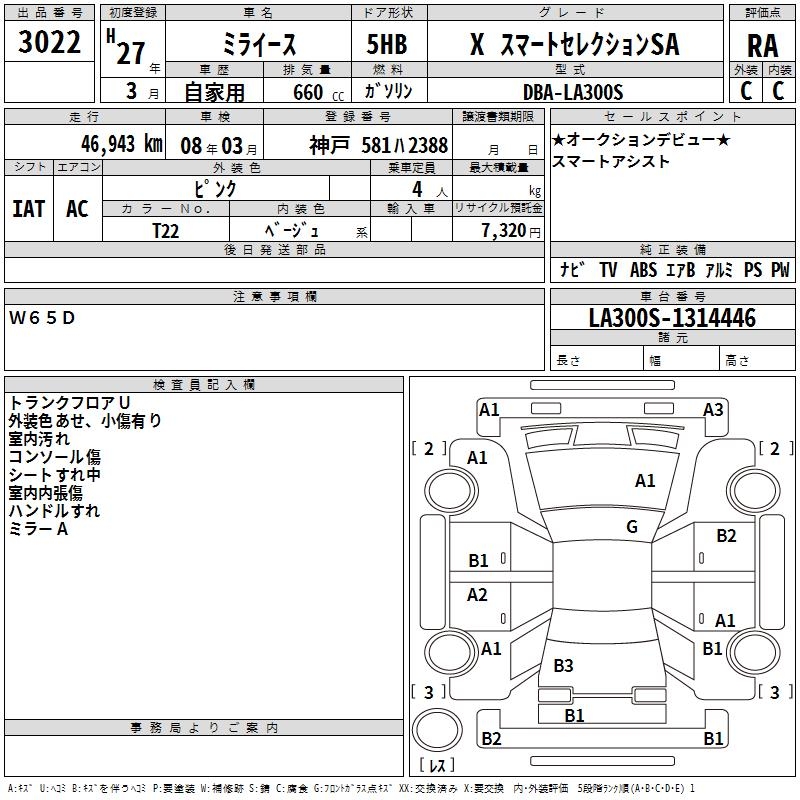Click the 注意事項欄 section header
The width and height of the screenshot is (800, 800).
[x=274, y=296]
